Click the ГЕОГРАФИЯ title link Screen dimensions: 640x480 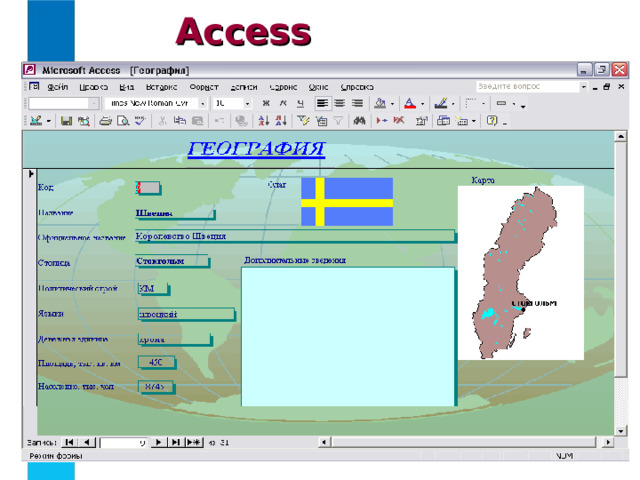tap(256, 149)
